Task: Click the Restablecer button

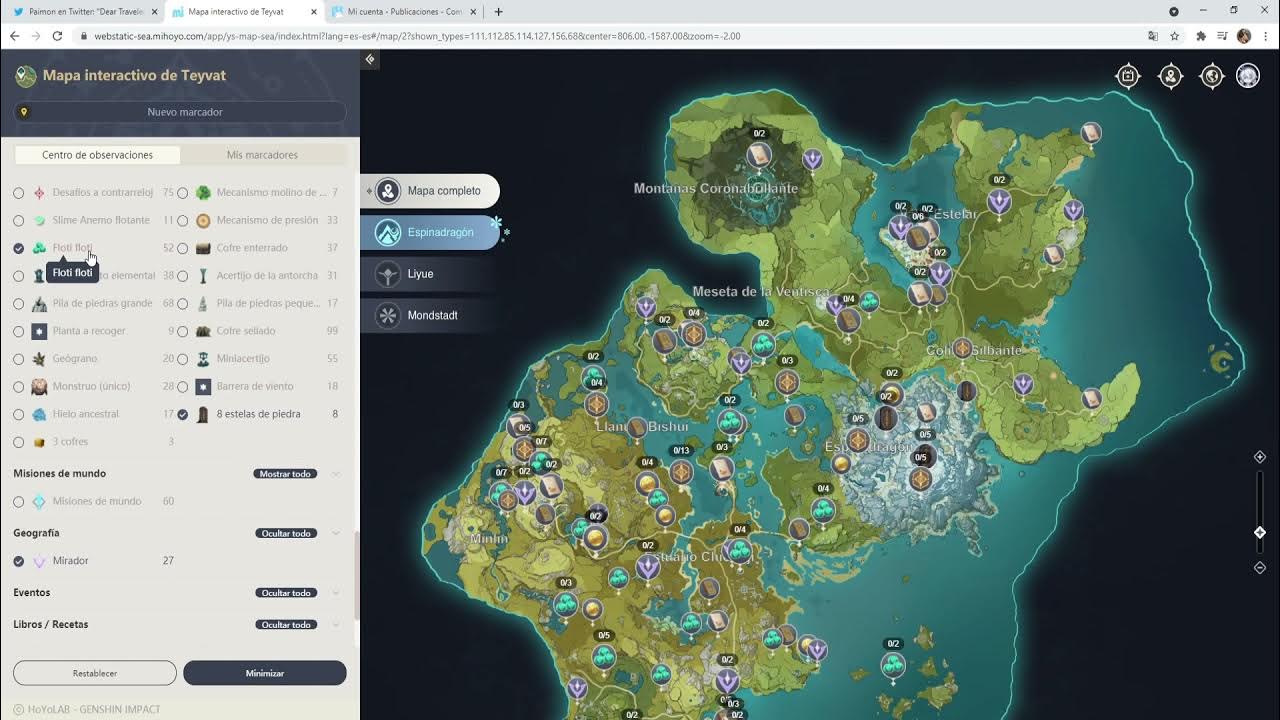Action: pyautogui.click(x=95, y=673)
